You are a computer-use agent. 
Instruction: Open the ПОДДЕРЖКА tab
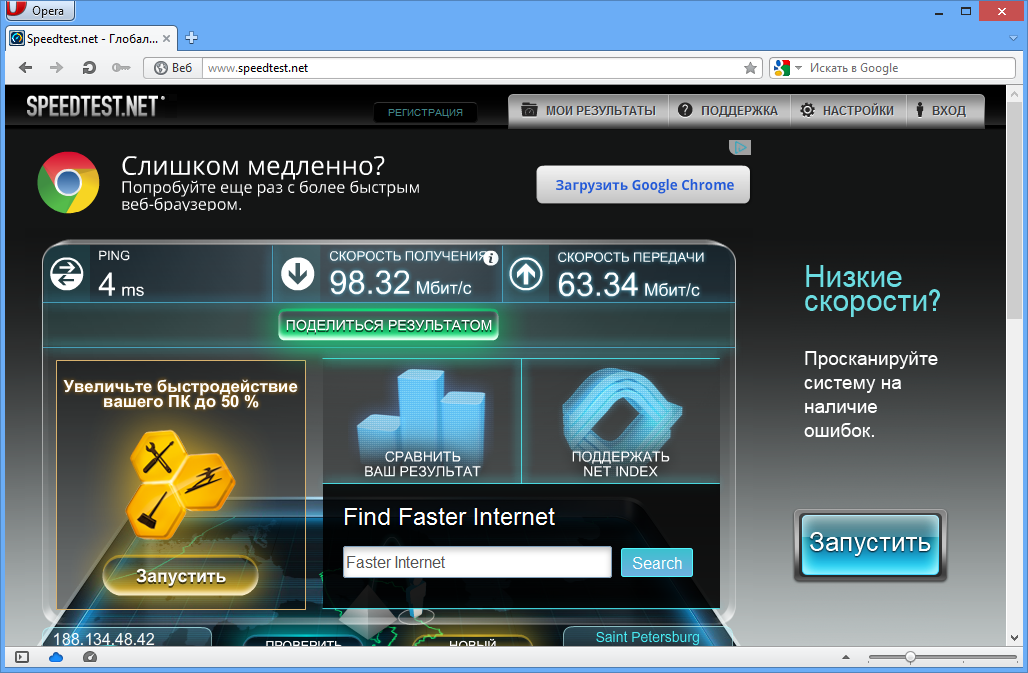[728, 111]
